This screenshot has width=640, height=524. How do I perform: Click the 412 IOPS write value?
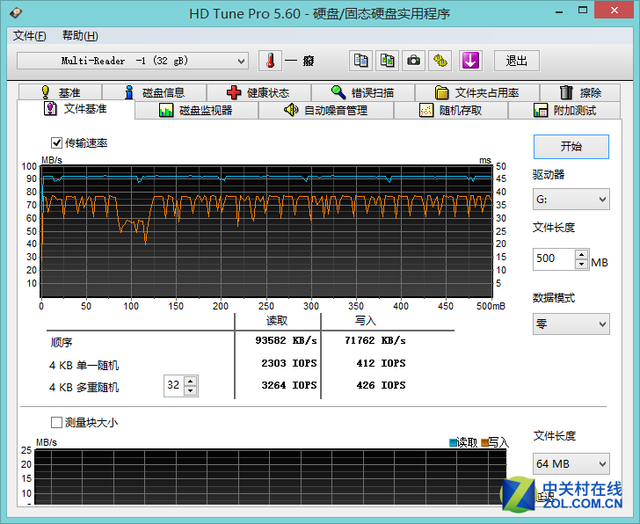pyautogui.click(x=380, y=363)
